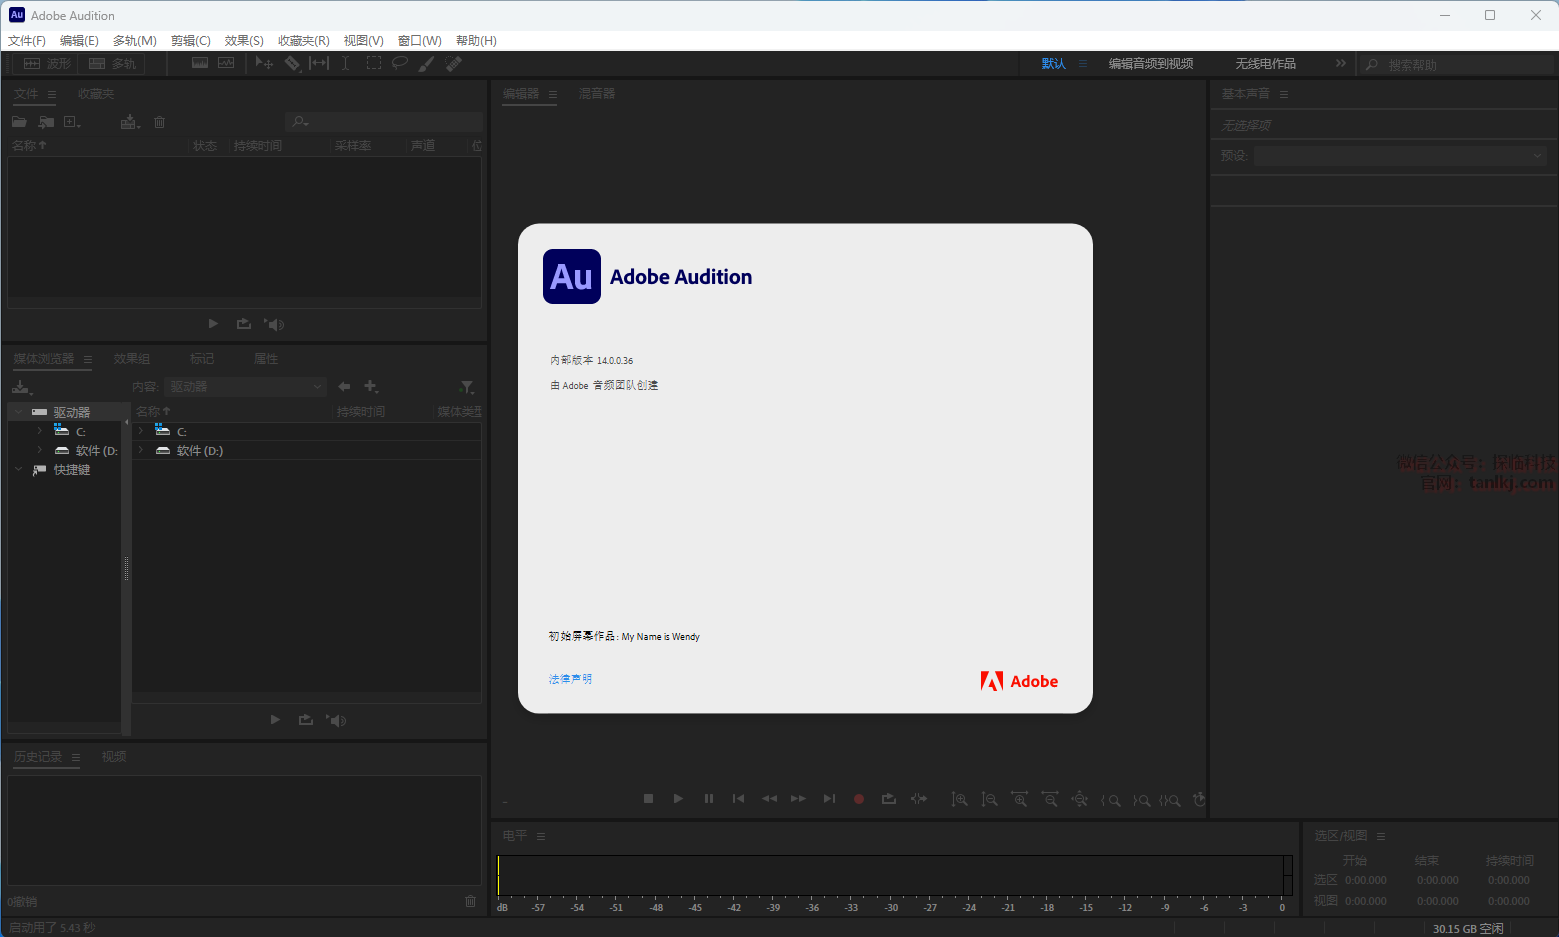Expand the C: drive in the folder tree
This screenshot has height=937, width=1559.
point(40,431)
